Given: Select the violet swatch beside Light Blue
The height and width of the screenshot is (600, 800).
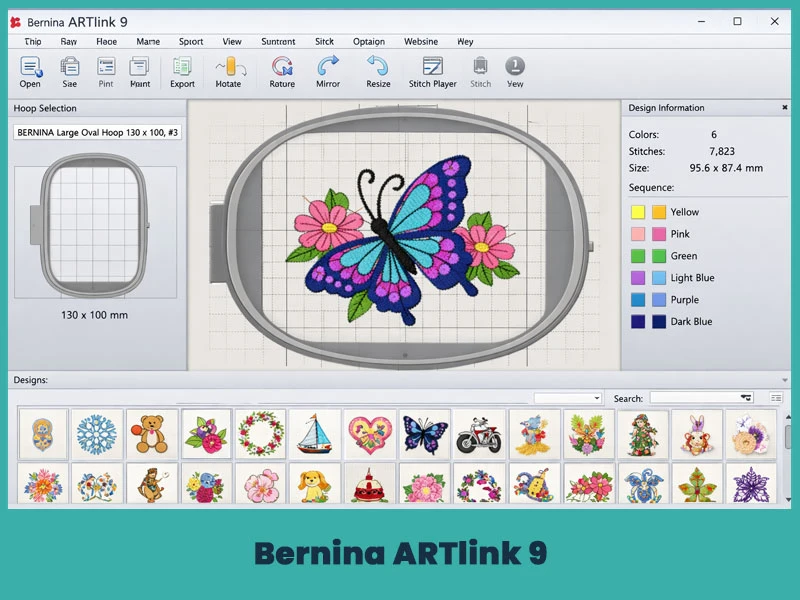Looking at the screenshot, I should 638,278.
